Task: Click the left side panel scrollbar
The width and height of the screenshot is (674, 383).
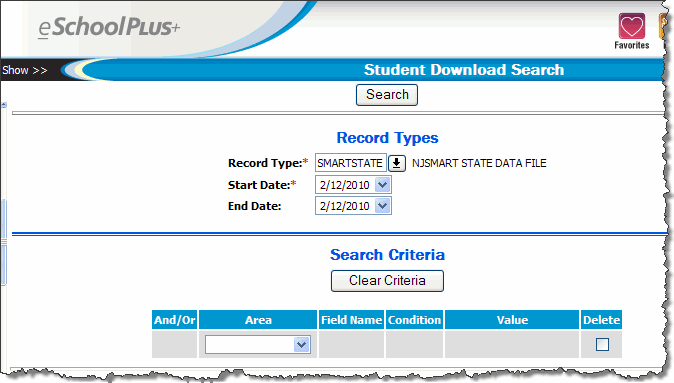Action: [4, 242]
